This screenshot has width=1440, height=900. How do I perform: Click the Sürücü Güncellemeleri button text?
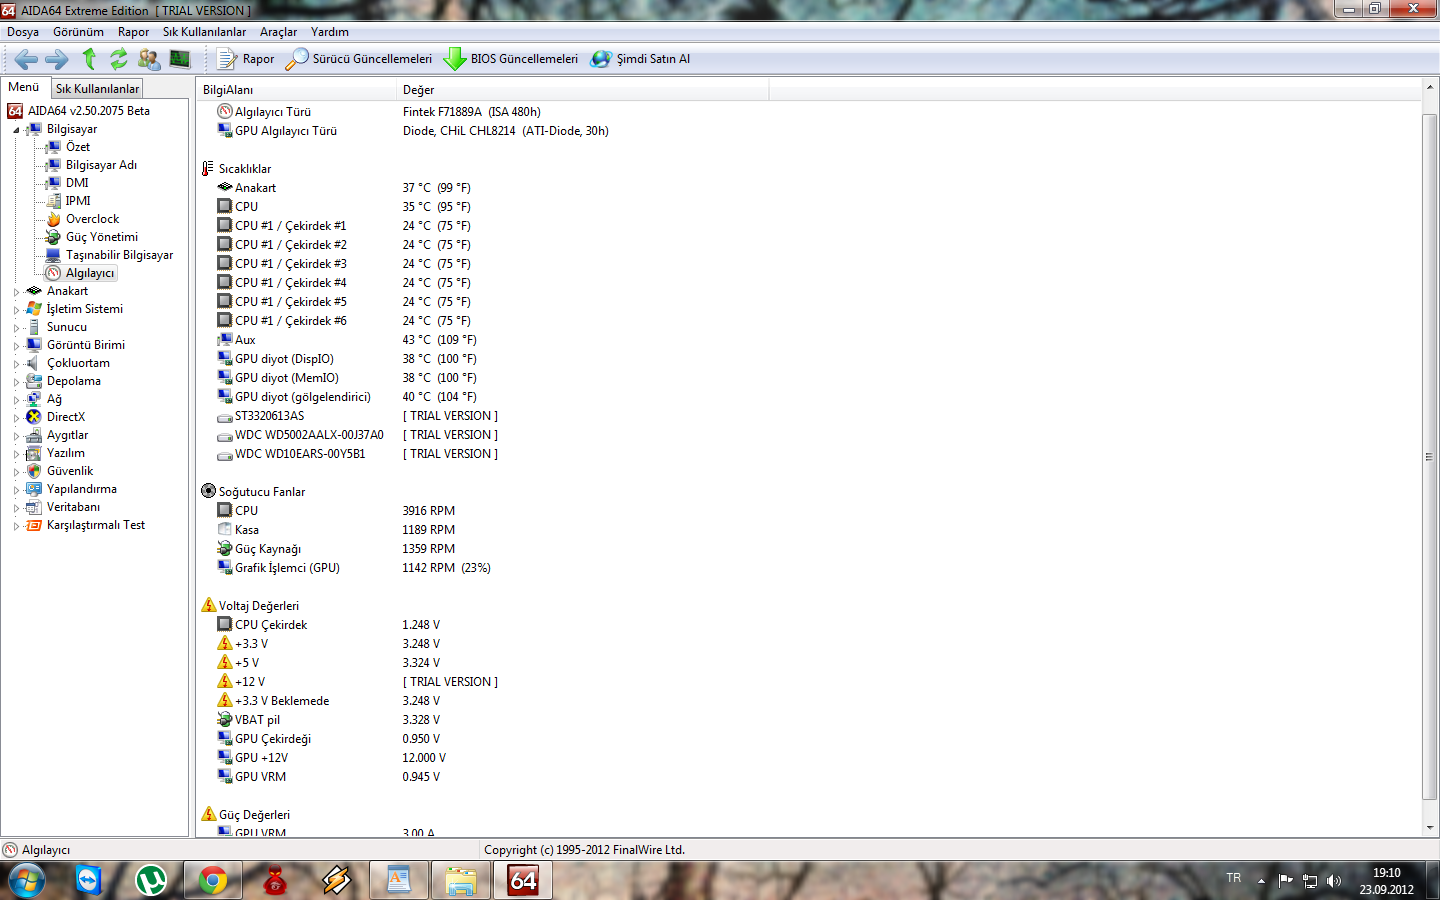point(372,59)
